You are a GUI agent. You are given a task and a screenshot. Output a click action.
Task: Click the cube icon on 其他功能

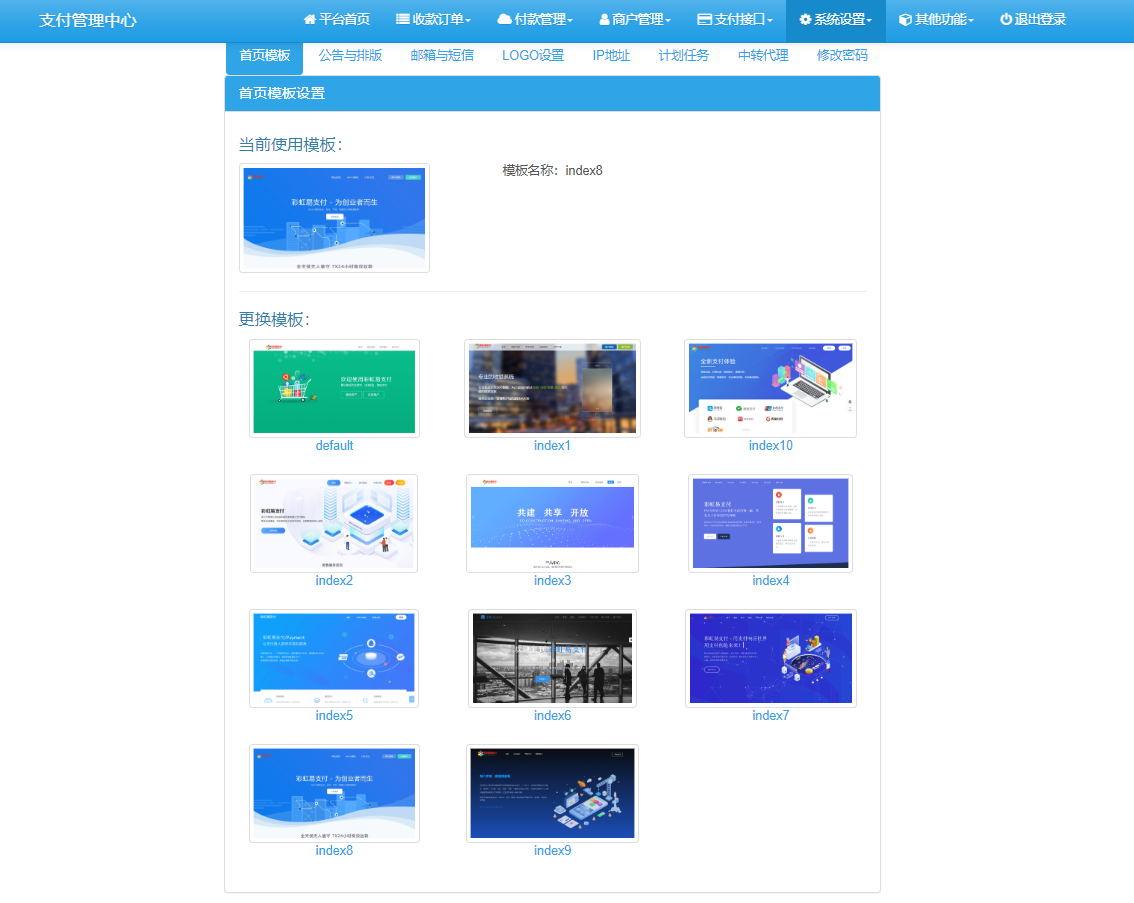point(905,20)
